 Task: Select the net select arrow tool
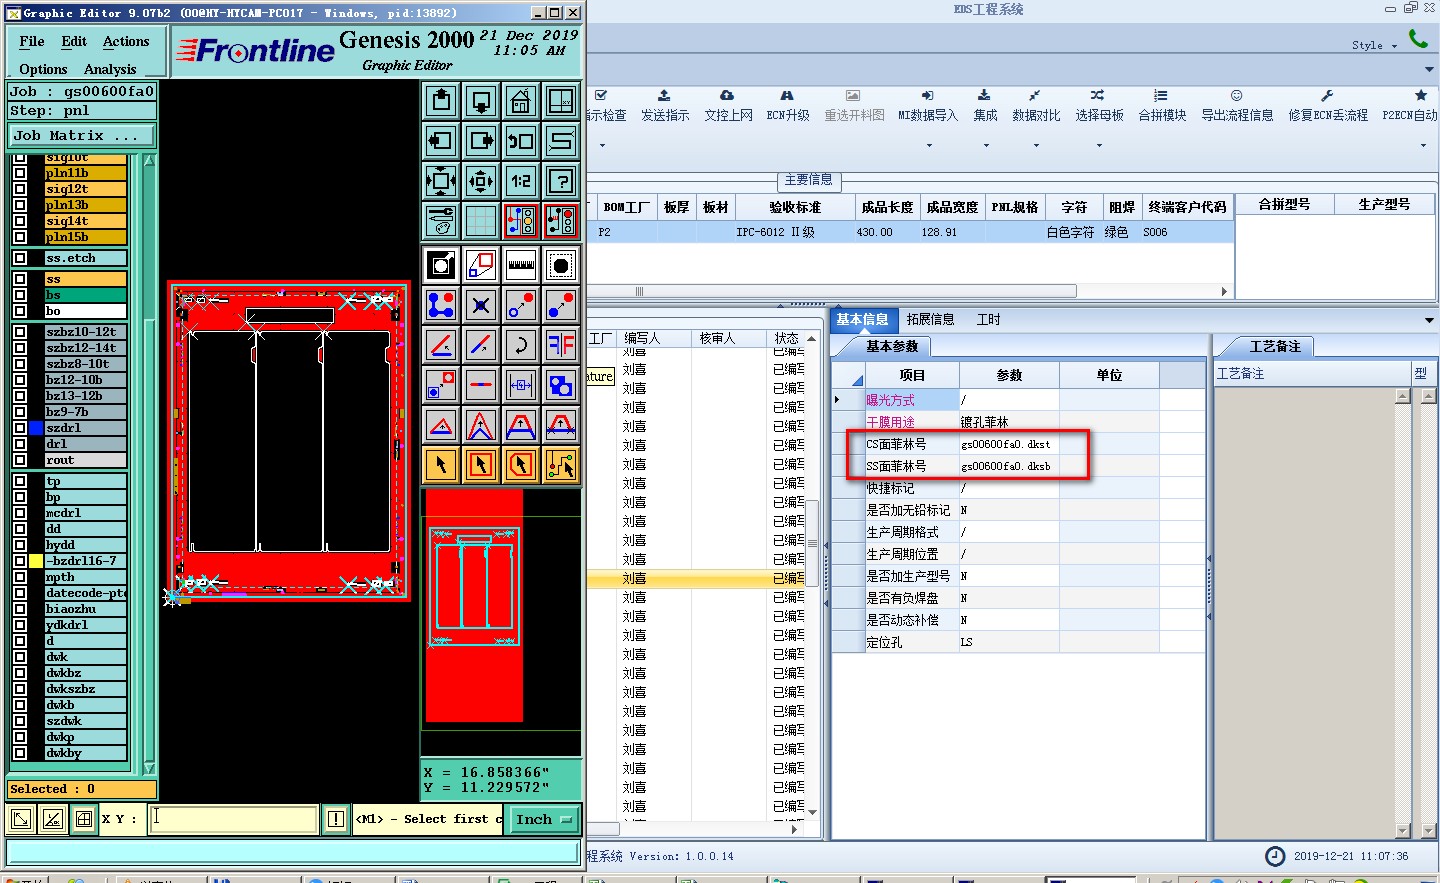pyautogui.click(x=561, y=465)
